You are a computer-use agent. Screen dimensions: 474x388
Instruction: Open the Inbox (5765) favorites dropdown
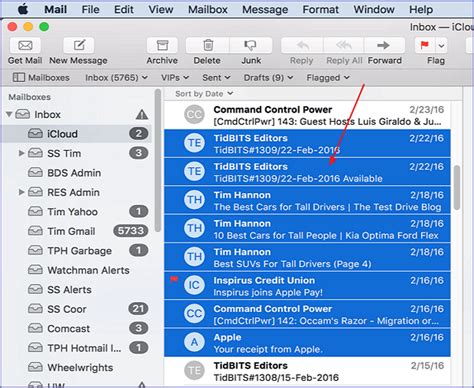coord(116,78)
